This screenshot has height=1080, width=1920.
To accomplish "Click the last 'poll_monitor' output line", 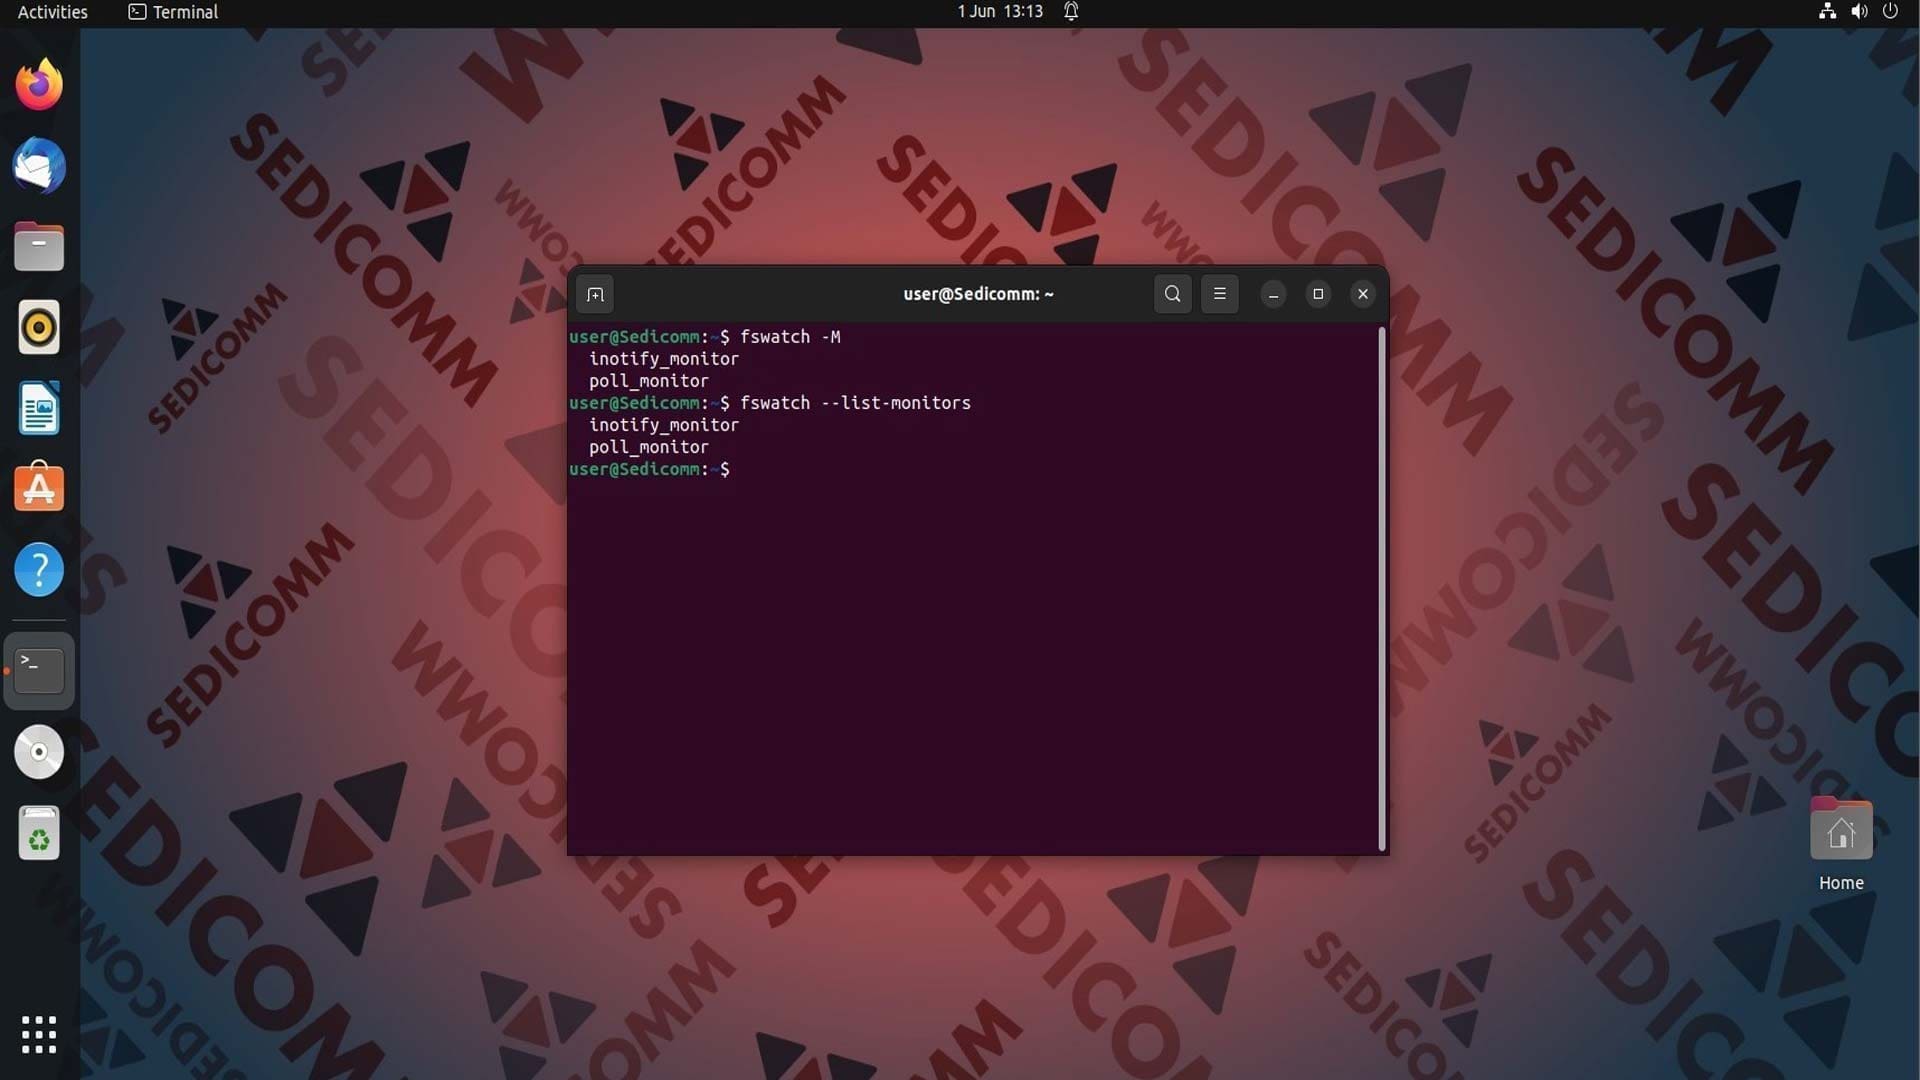I will 648,447.
